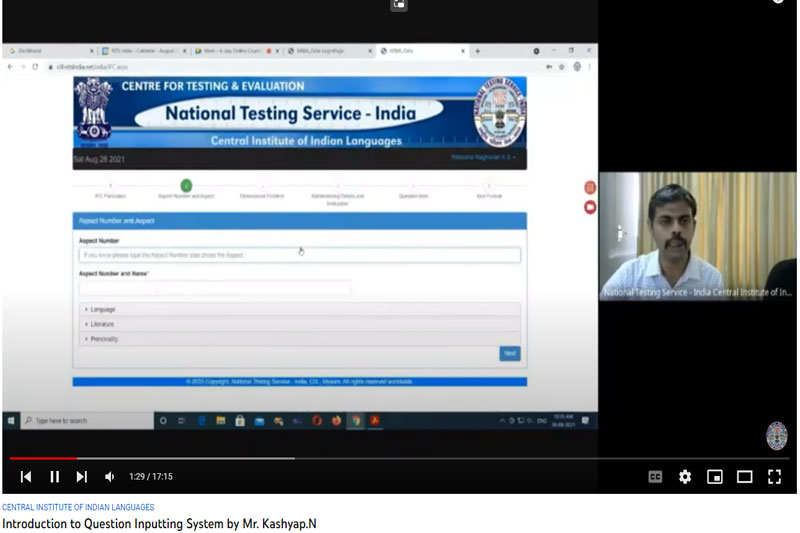The width and height of the screenshot is (800, 533).
Task: Go to the Question Item step
Action: point(413,190)
